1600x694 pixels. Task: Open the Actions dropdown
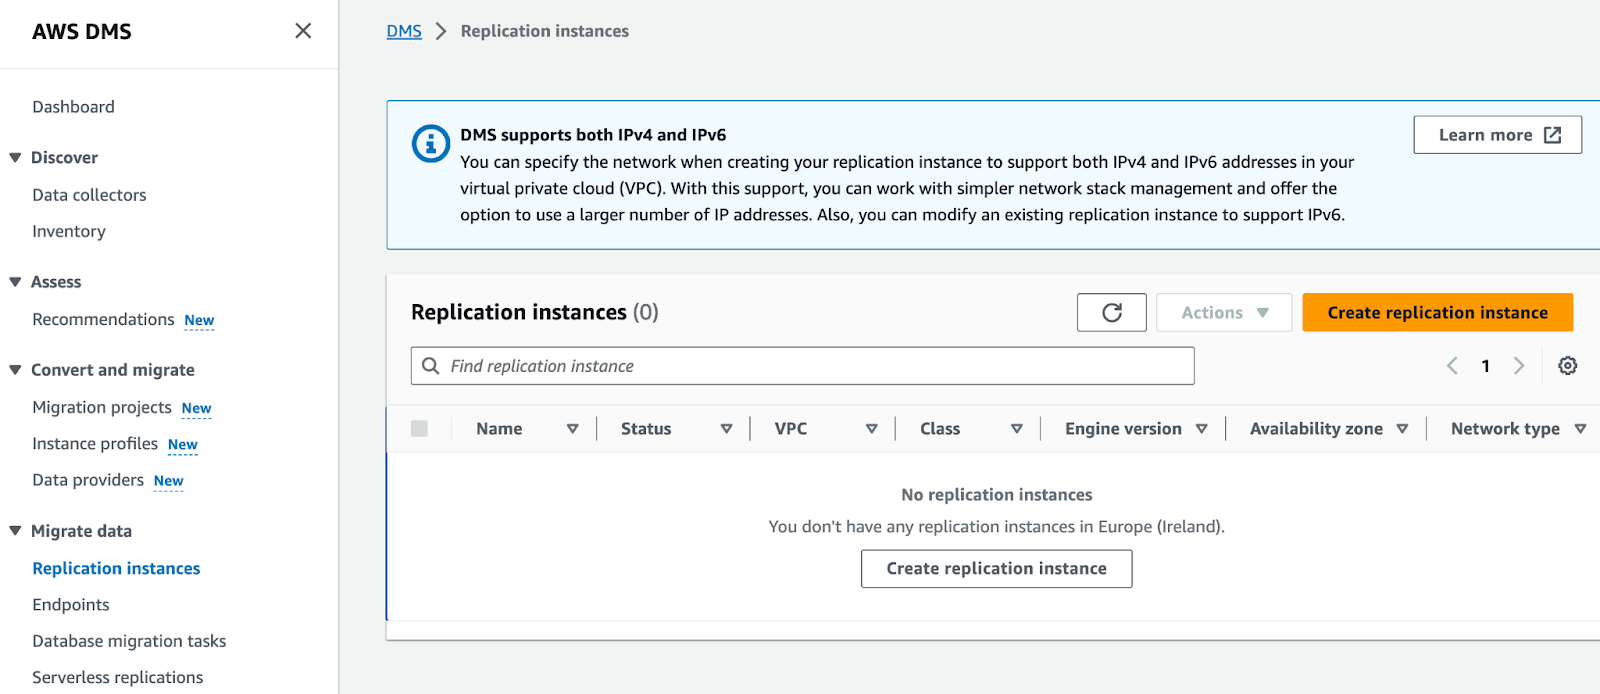tap(1224, 313)
